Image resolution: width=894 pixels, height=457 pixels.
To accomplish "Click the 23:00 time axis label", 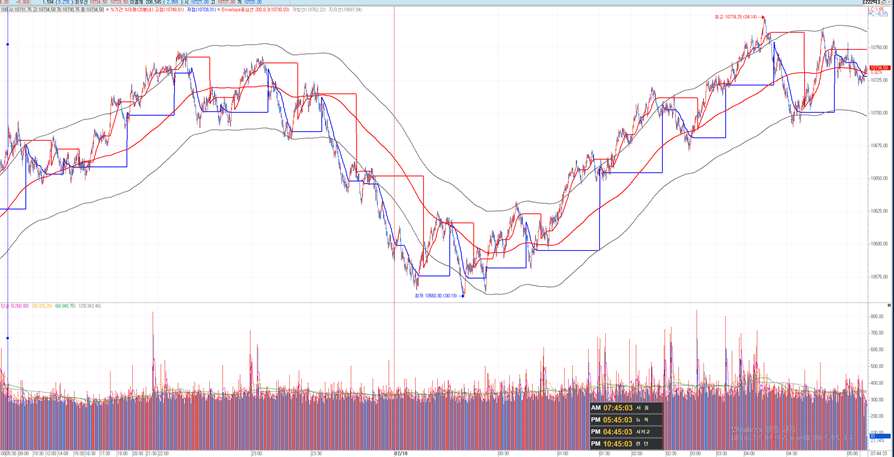I will pyautogui.click(x=257, y=454).
